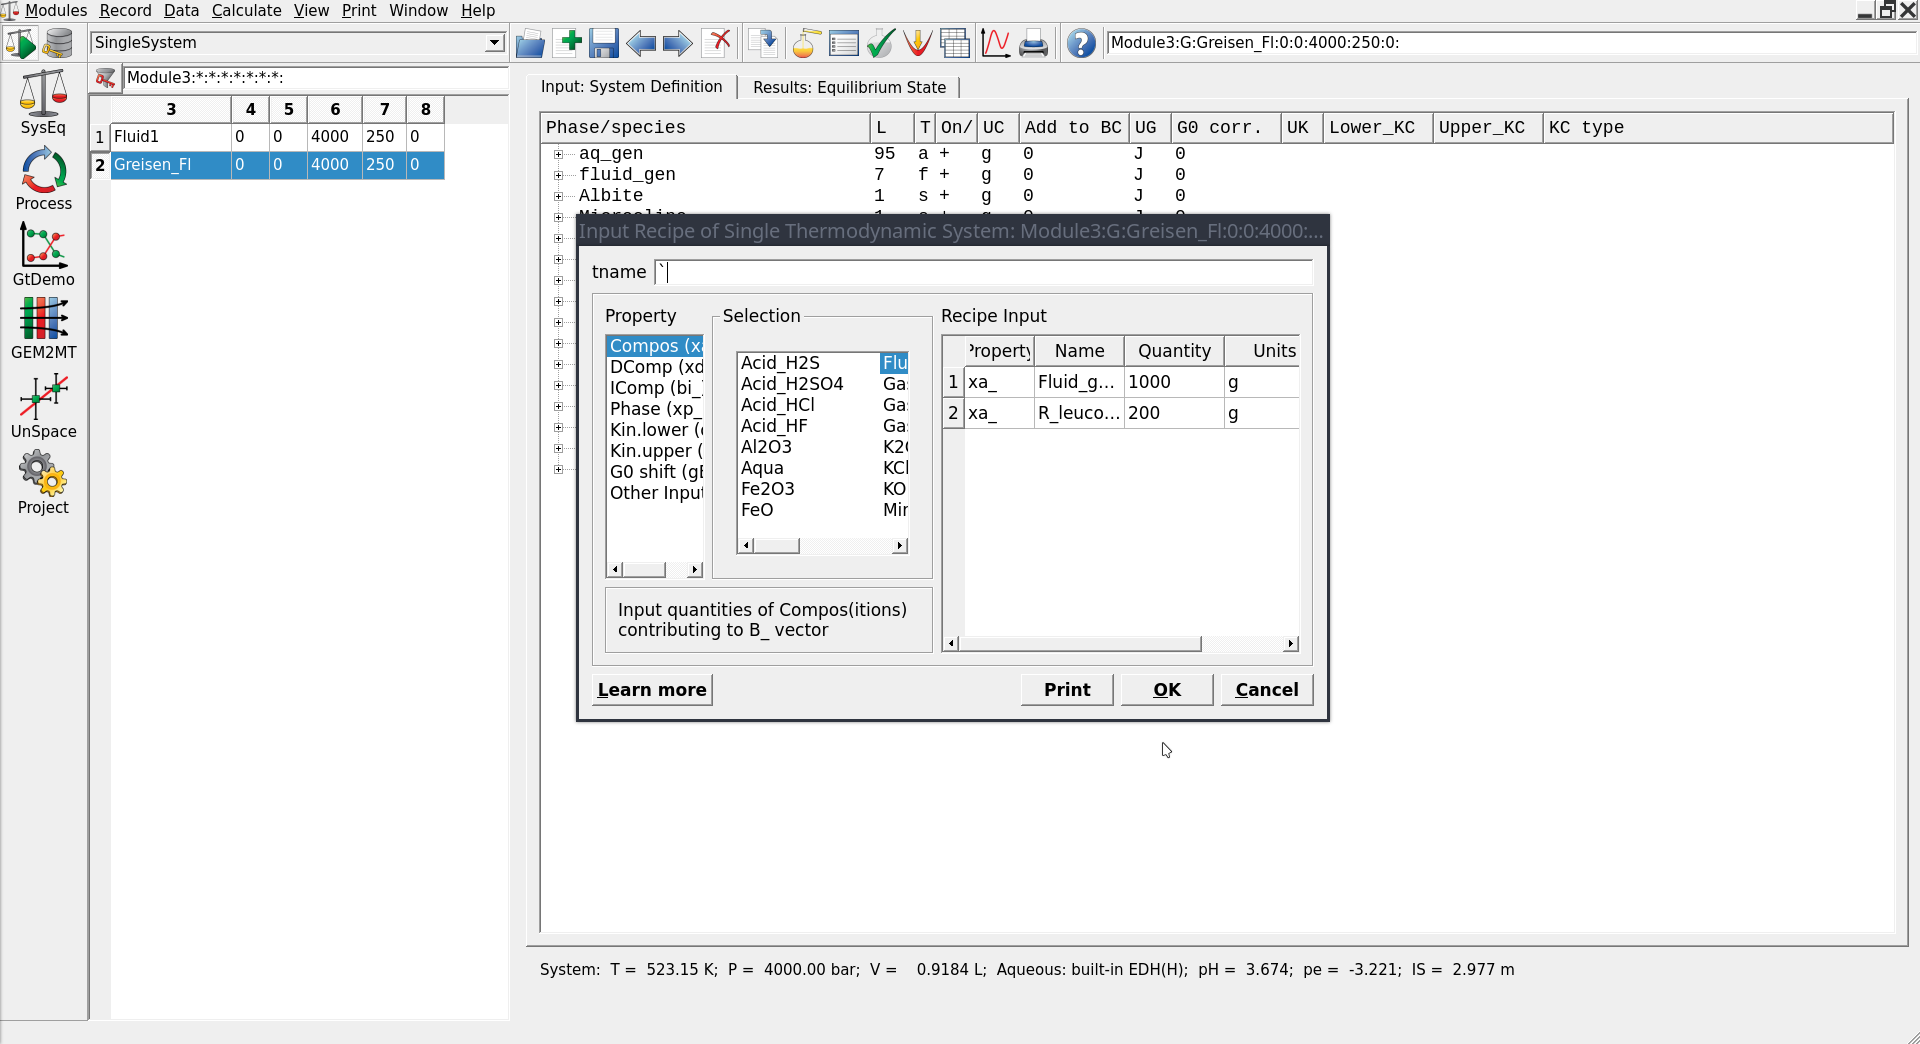Click the Print button in dialog
Image resolution: width=1920 pixels, height=1044 pixels.
click(1067, 690)
